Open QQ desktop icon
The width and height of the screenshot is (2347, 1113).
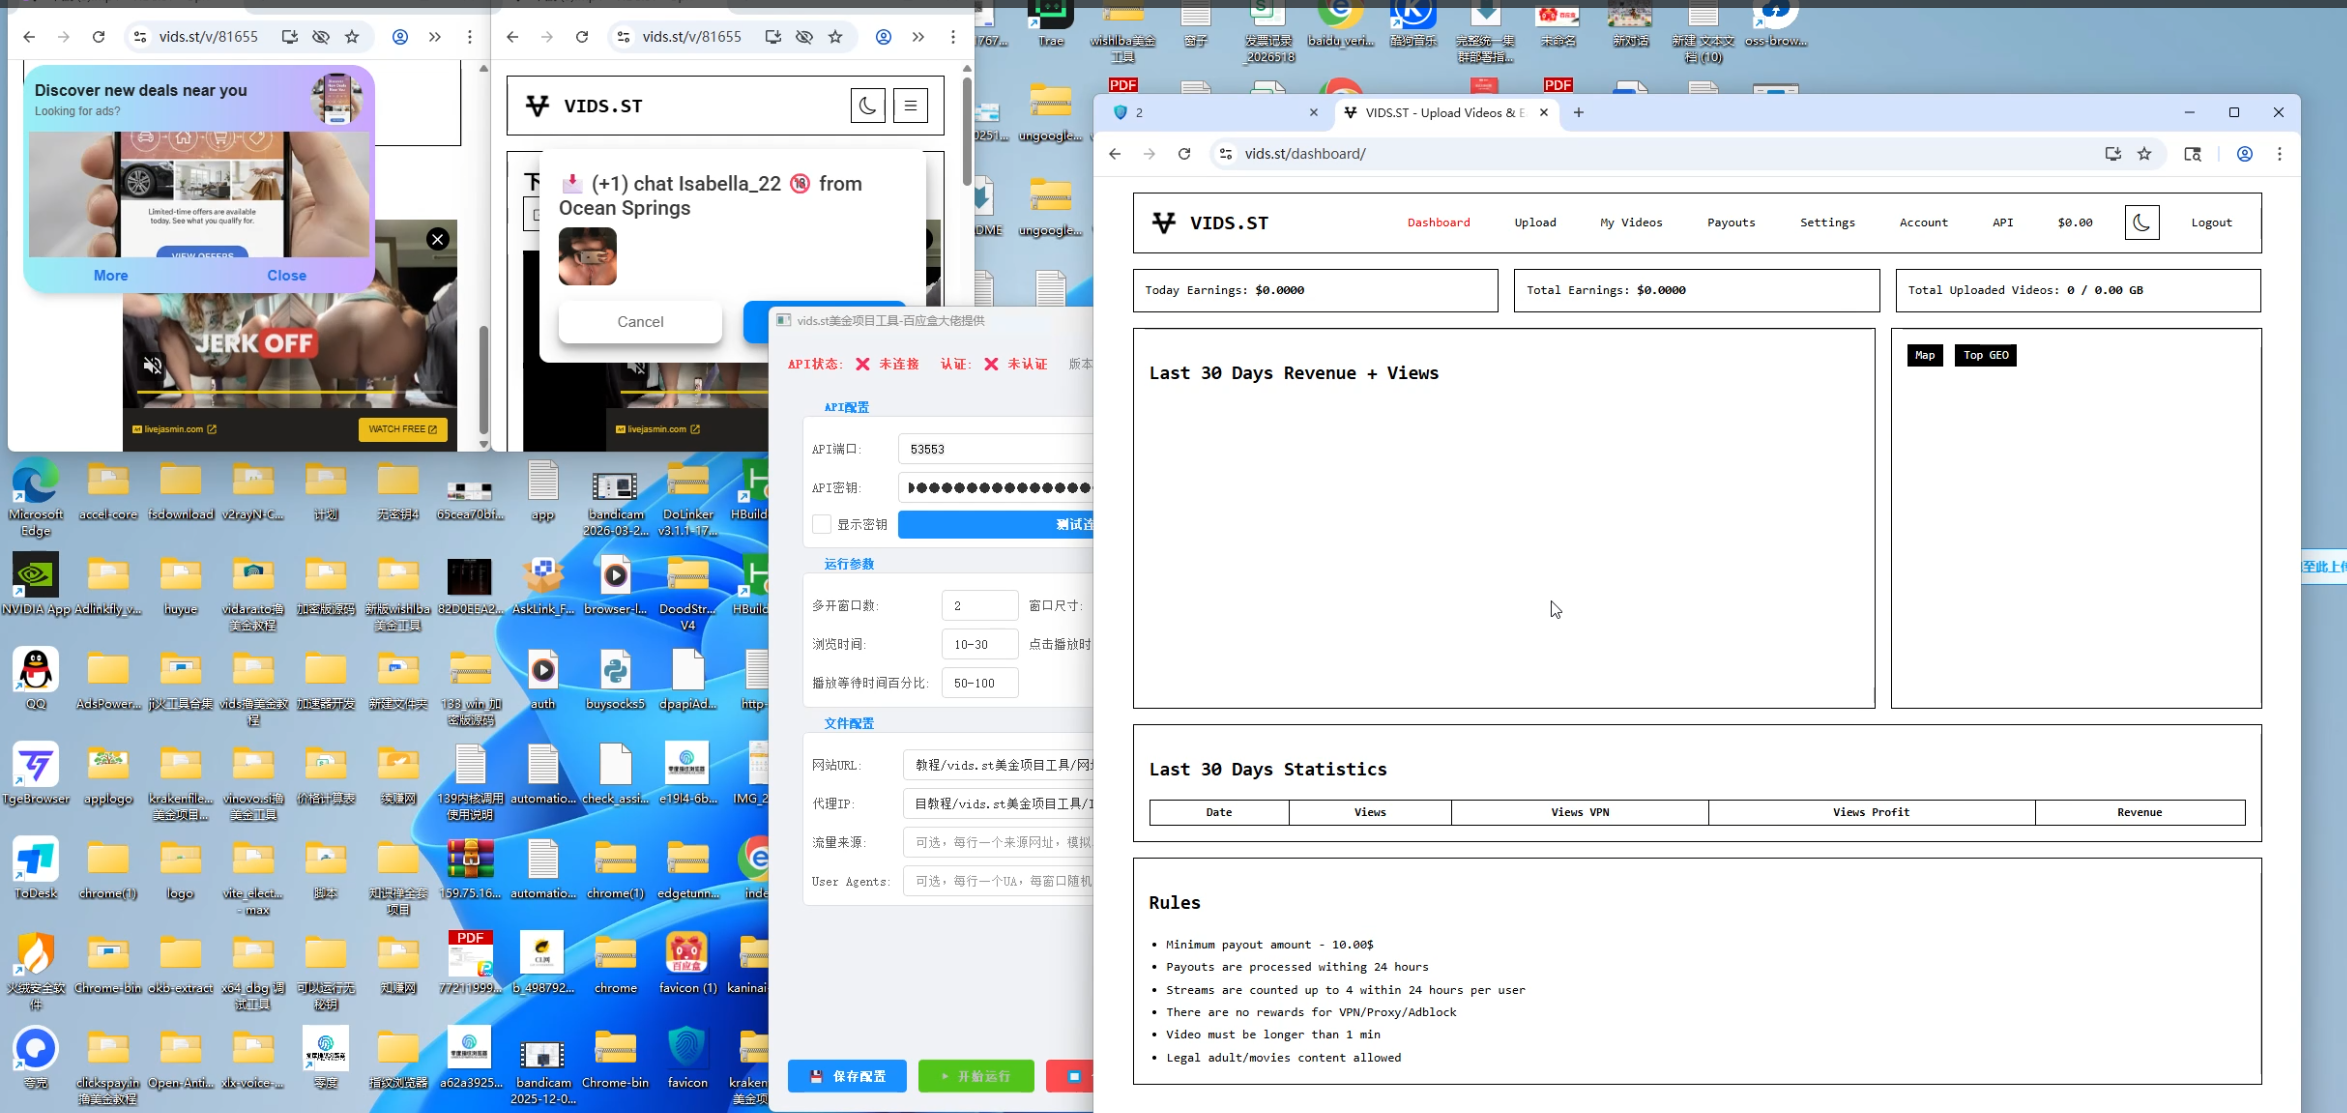(35, 680)
